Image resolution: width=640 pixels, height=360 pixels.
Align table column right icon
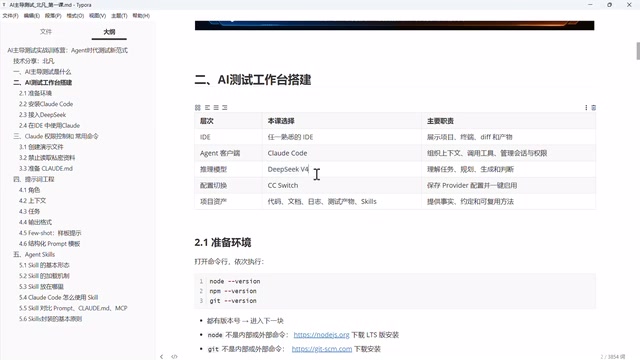coord(224,107)
